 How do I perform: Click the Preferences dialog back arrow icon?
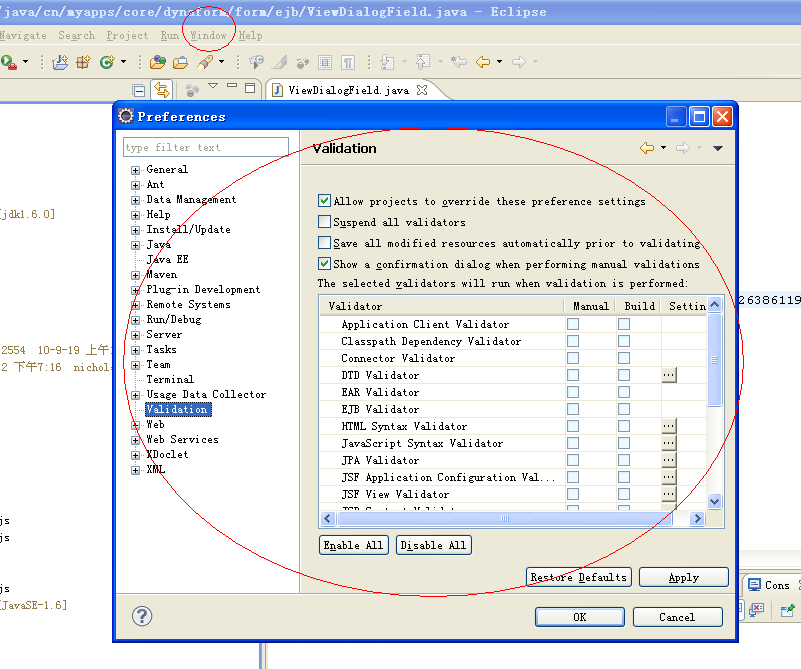pos(647,148)
